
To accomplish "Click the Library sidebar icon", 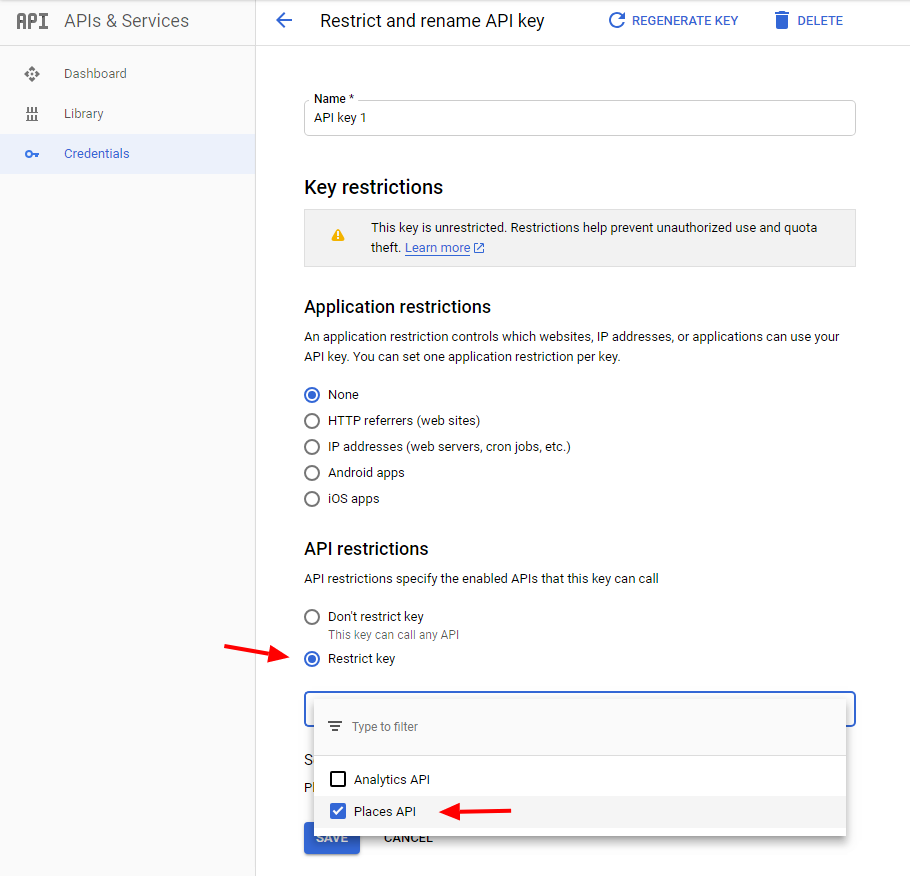I will point(32,114).
